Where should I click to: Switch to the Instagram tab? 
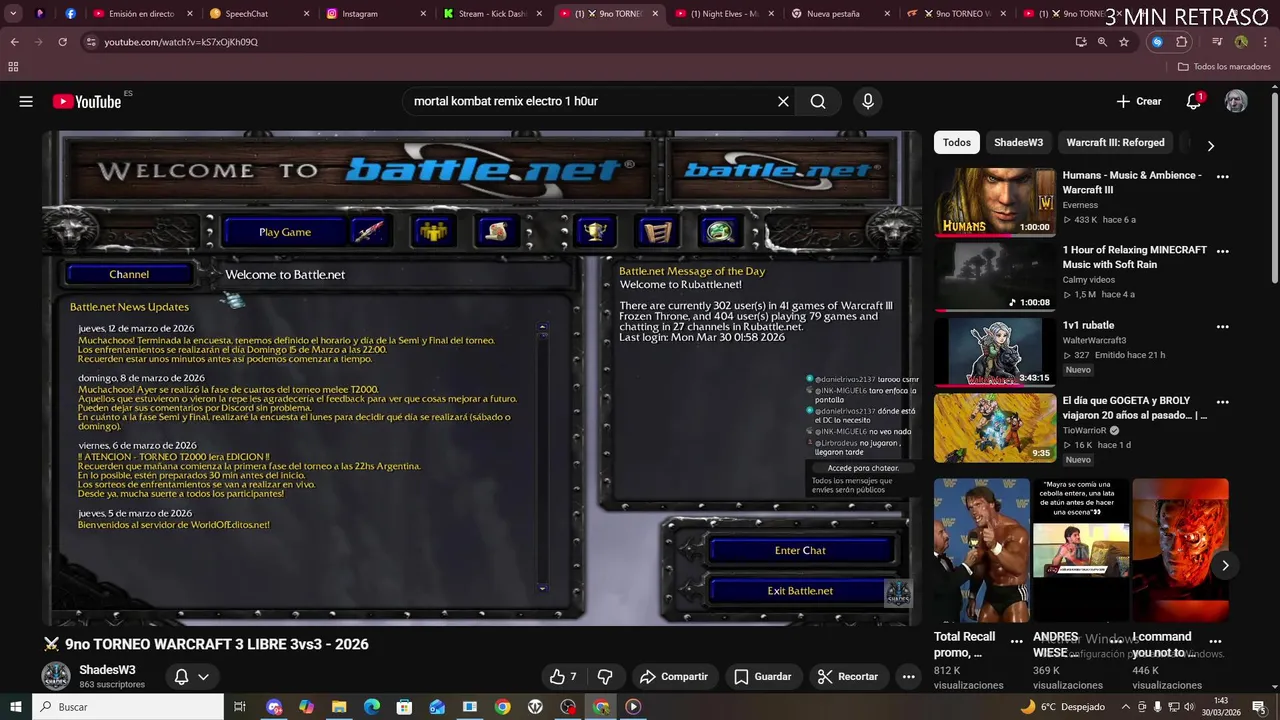[373, 14]
